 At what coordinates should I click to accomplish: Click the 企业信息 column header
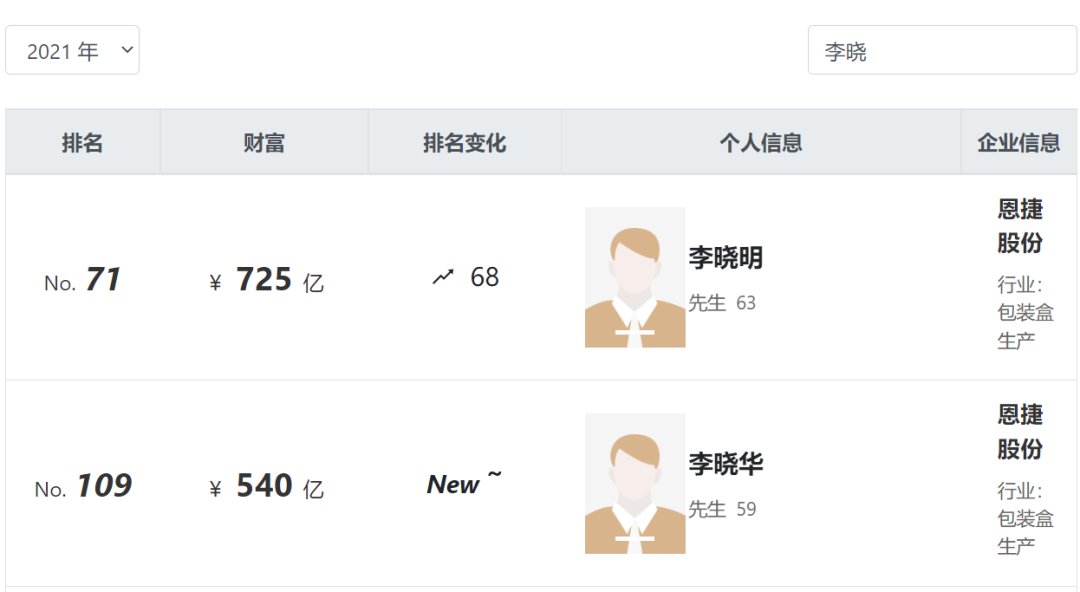(1018, 143)
